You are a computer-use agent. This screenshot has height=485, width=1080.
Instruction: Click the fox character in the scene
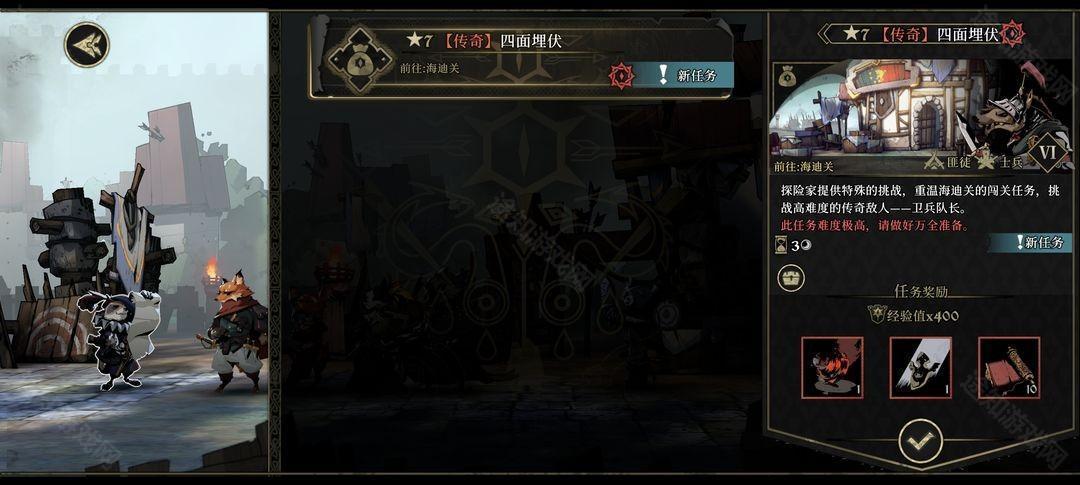click(x=236, y=331)
